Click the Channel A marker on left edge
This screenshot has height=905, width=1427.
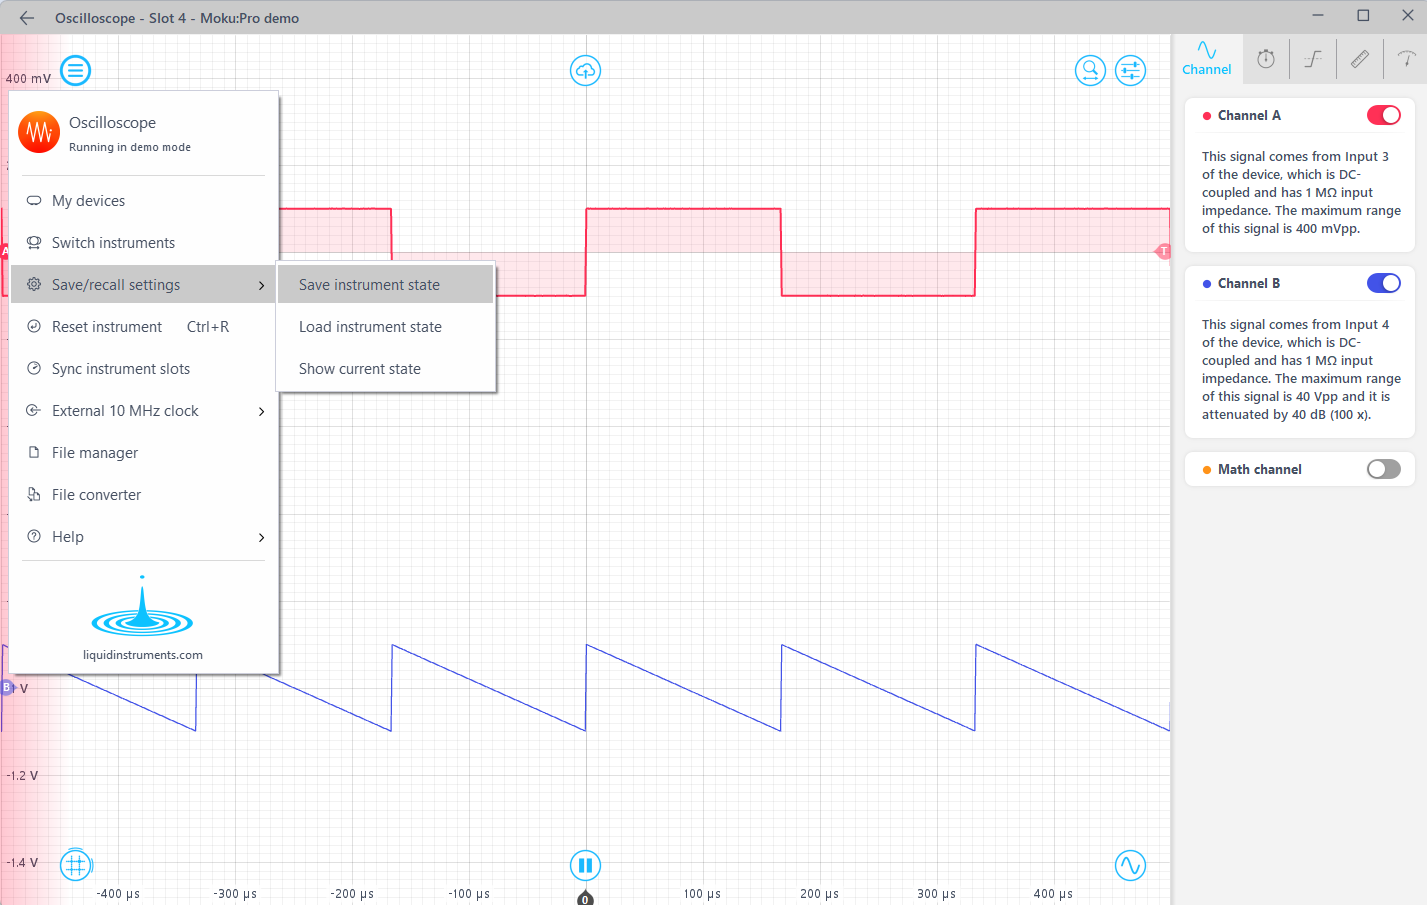tap(4, 251)
